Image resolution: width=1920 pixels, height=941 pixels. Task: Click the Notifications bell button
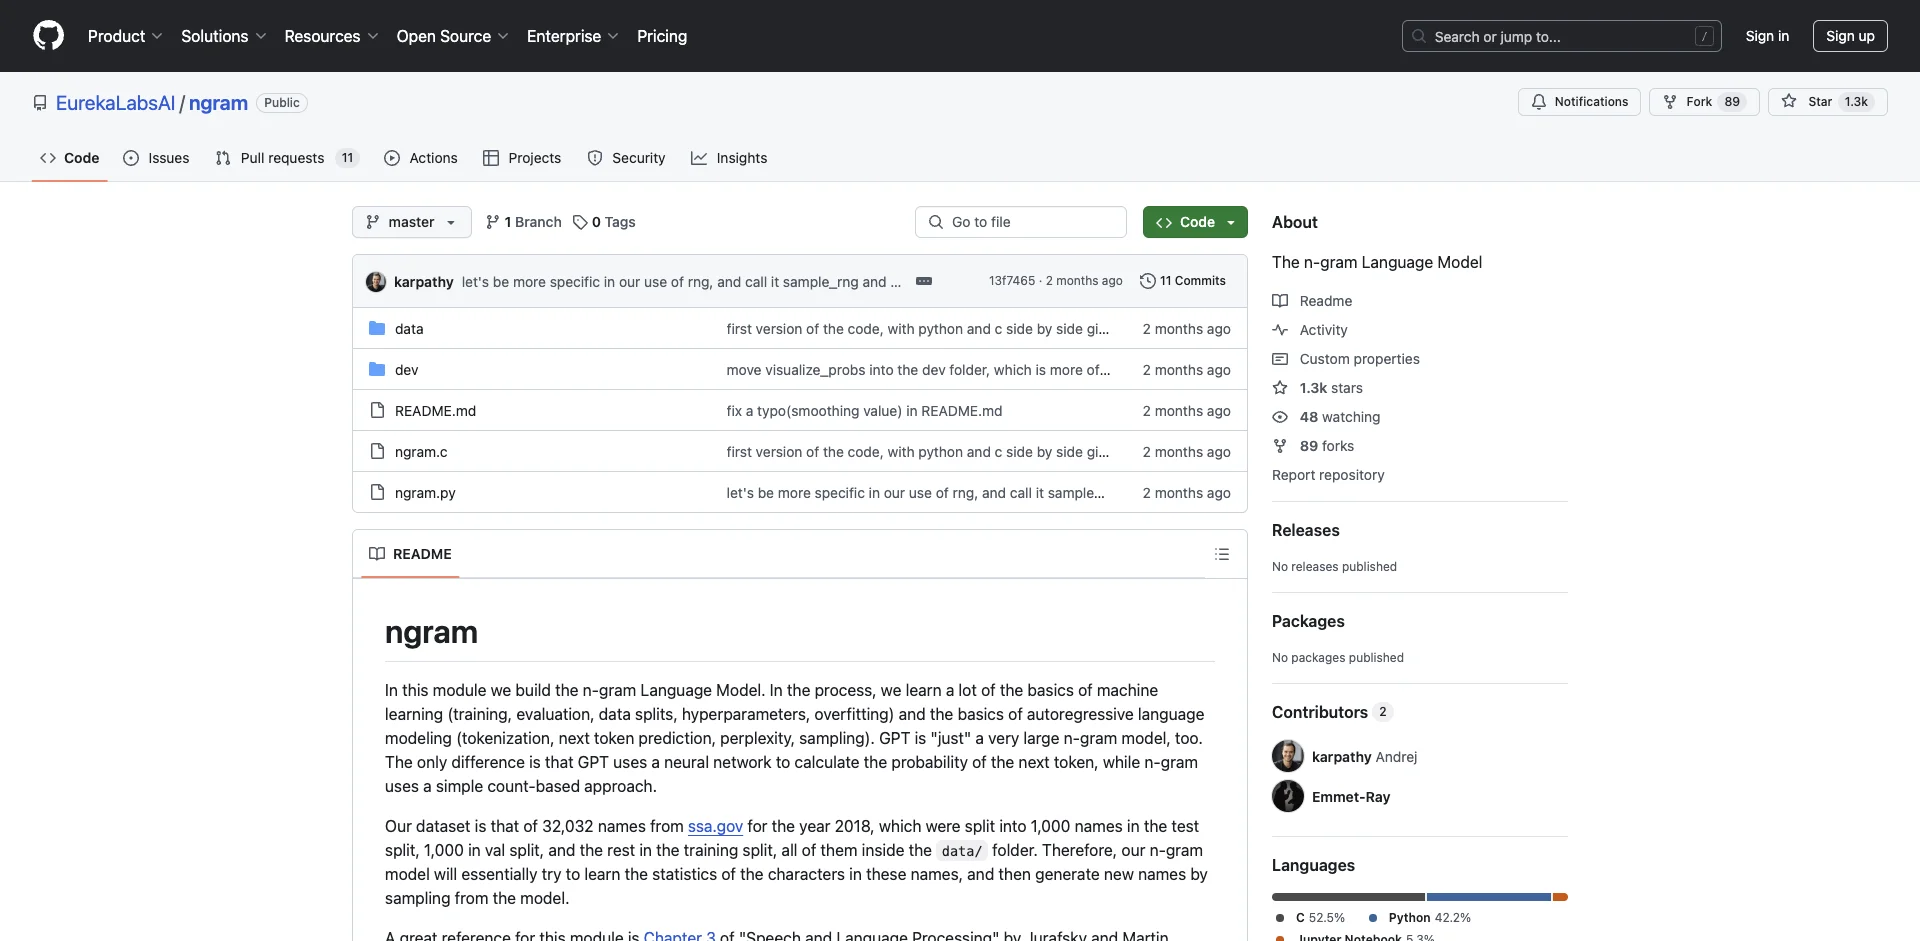pyautogui.click(x=1579, y=102)
